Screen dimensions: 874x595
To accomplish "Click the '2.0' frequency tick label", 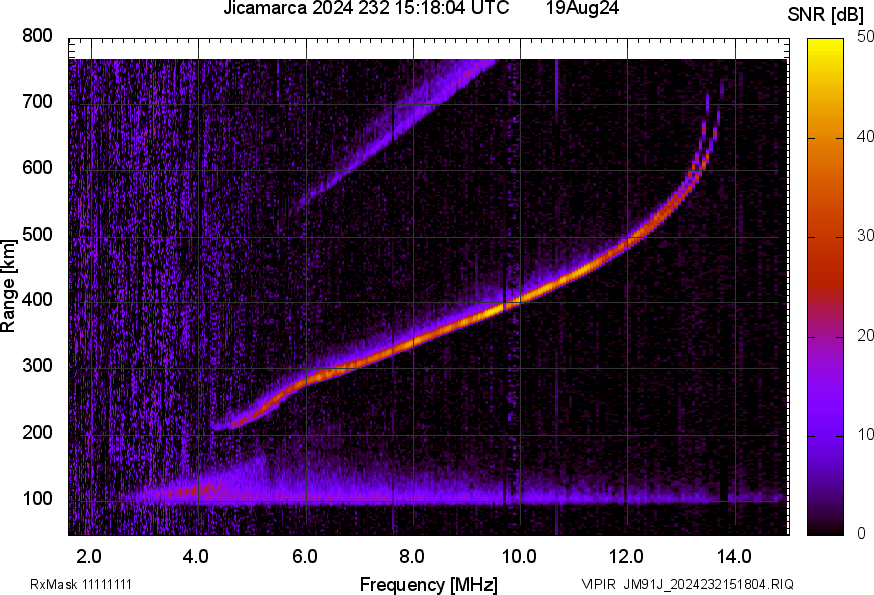I will point(89,556).
